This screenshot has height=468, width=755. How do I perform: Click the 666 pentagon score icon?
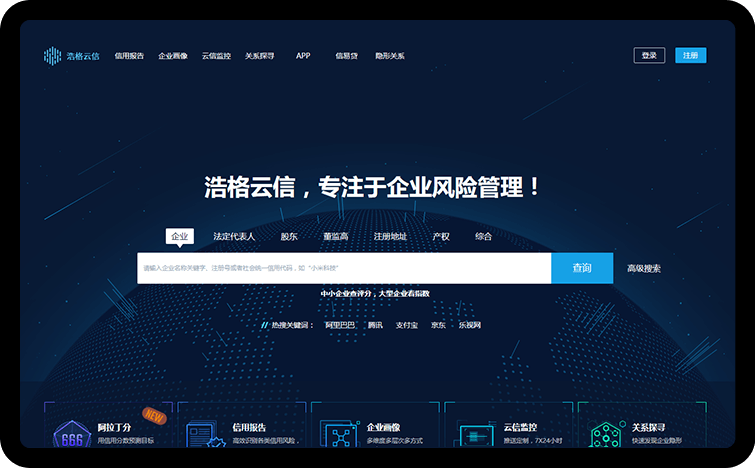(x=72, y=434)
